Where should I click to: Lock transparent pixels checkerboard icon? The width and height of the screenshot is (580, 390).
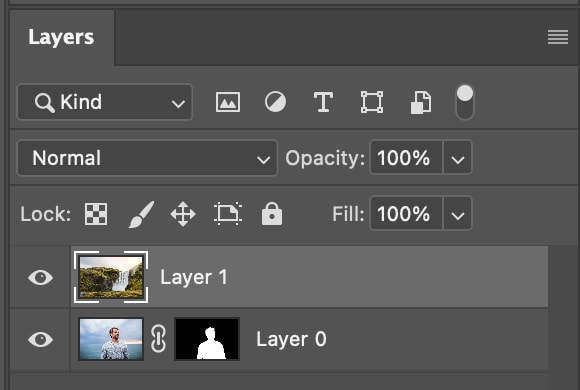[96, 214]
